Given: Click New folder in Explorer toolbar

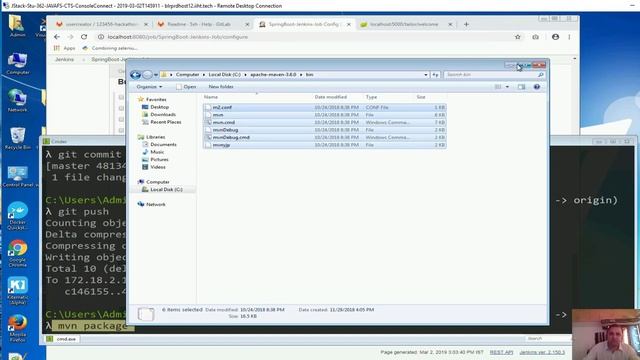Looking at the screenshot, I should tap(221, 87).
